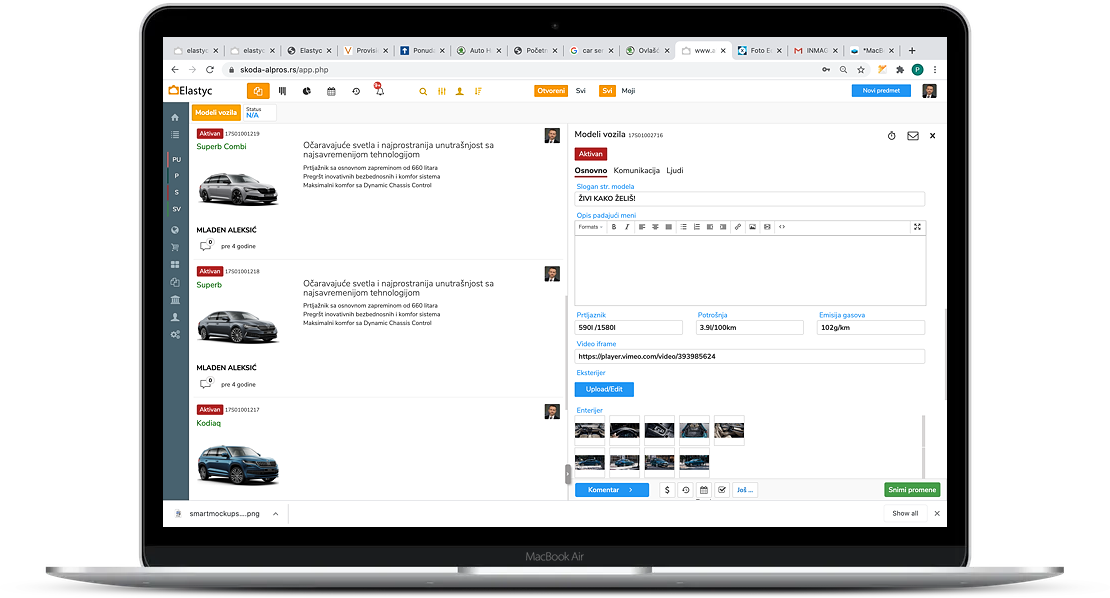Open the SV sidebar menu item

(x=176, y=209)
